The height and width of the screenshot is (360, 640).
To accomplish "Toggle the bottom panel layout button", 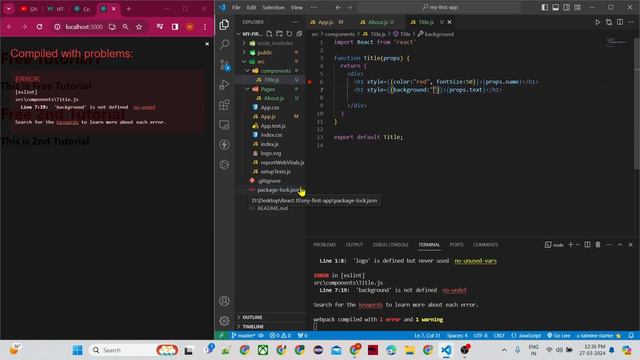I will [x=556, y=7].
